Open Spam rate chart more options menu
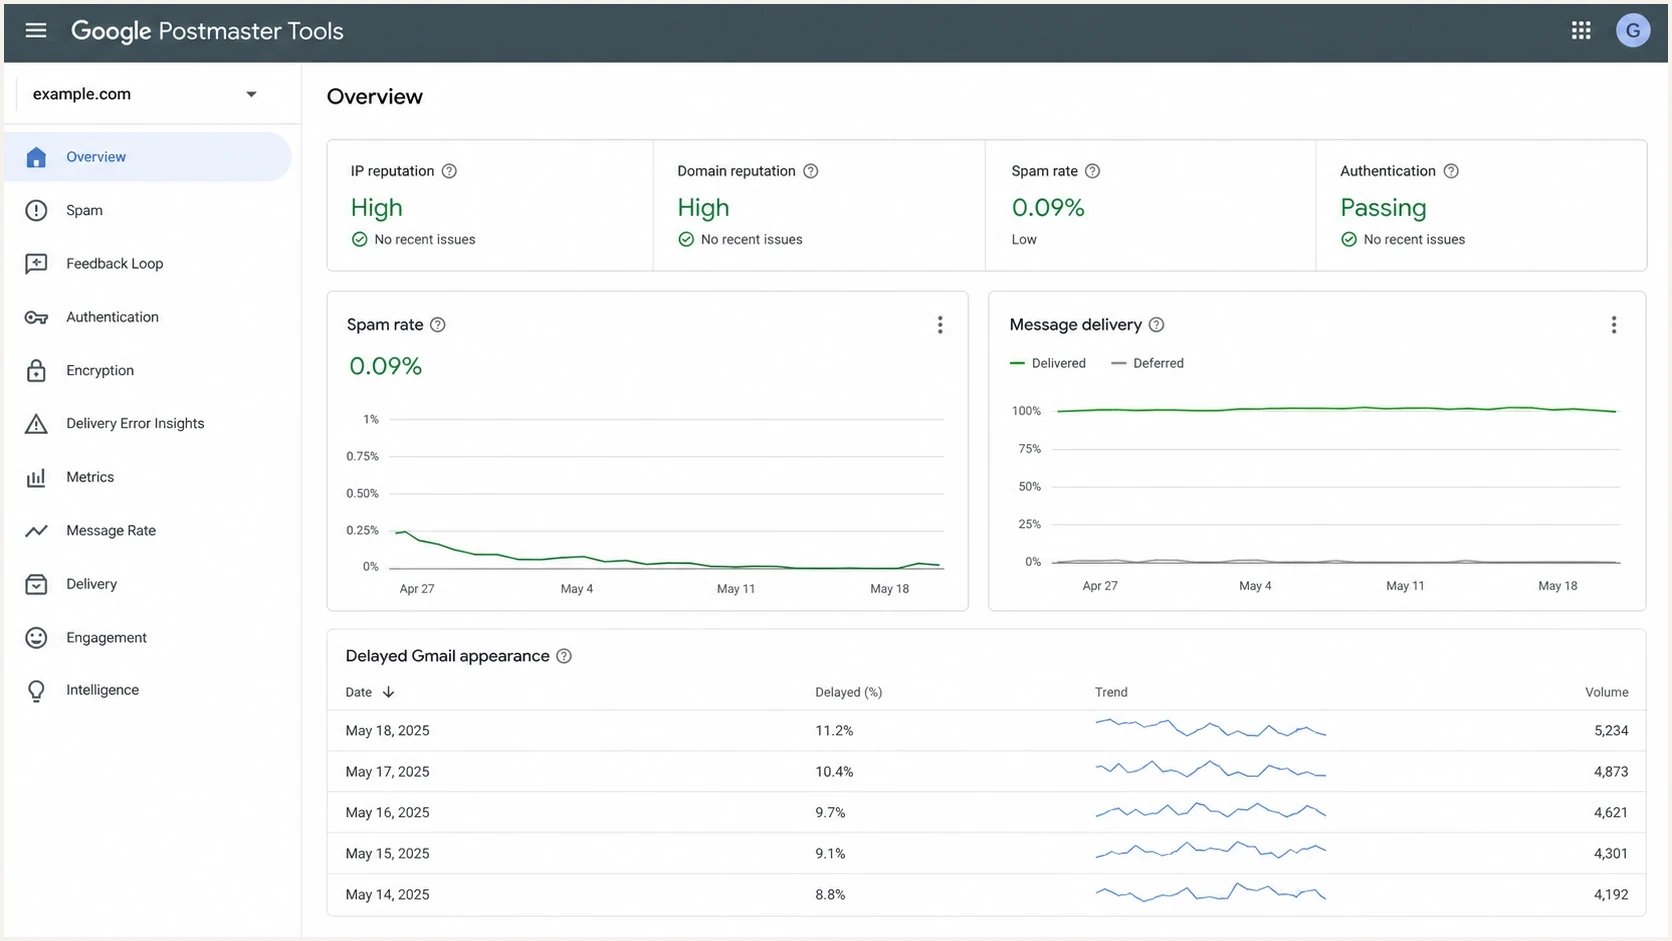 tap(940, 325)
